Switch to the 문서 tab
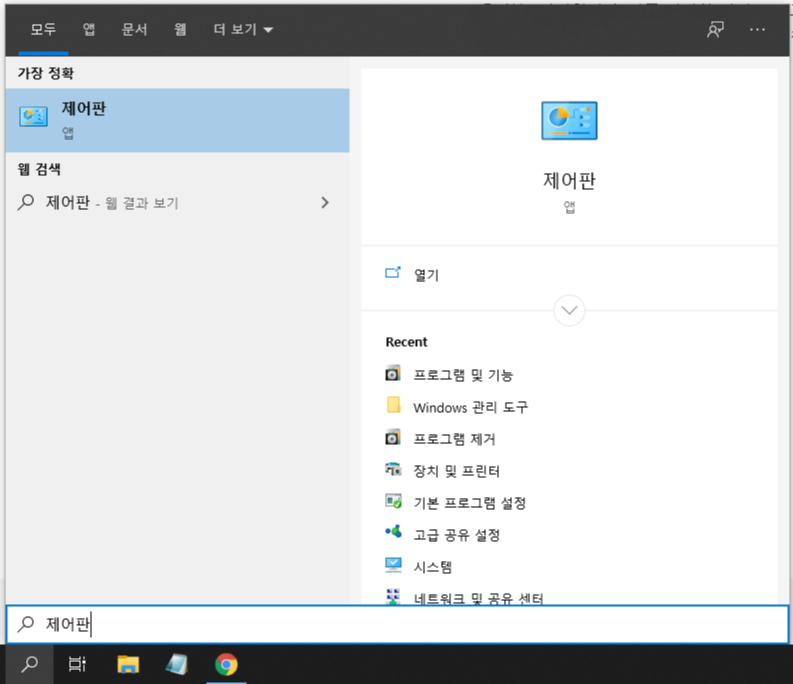Image resolution: width=793 pixels, height=684 pixels. [135, 29]
